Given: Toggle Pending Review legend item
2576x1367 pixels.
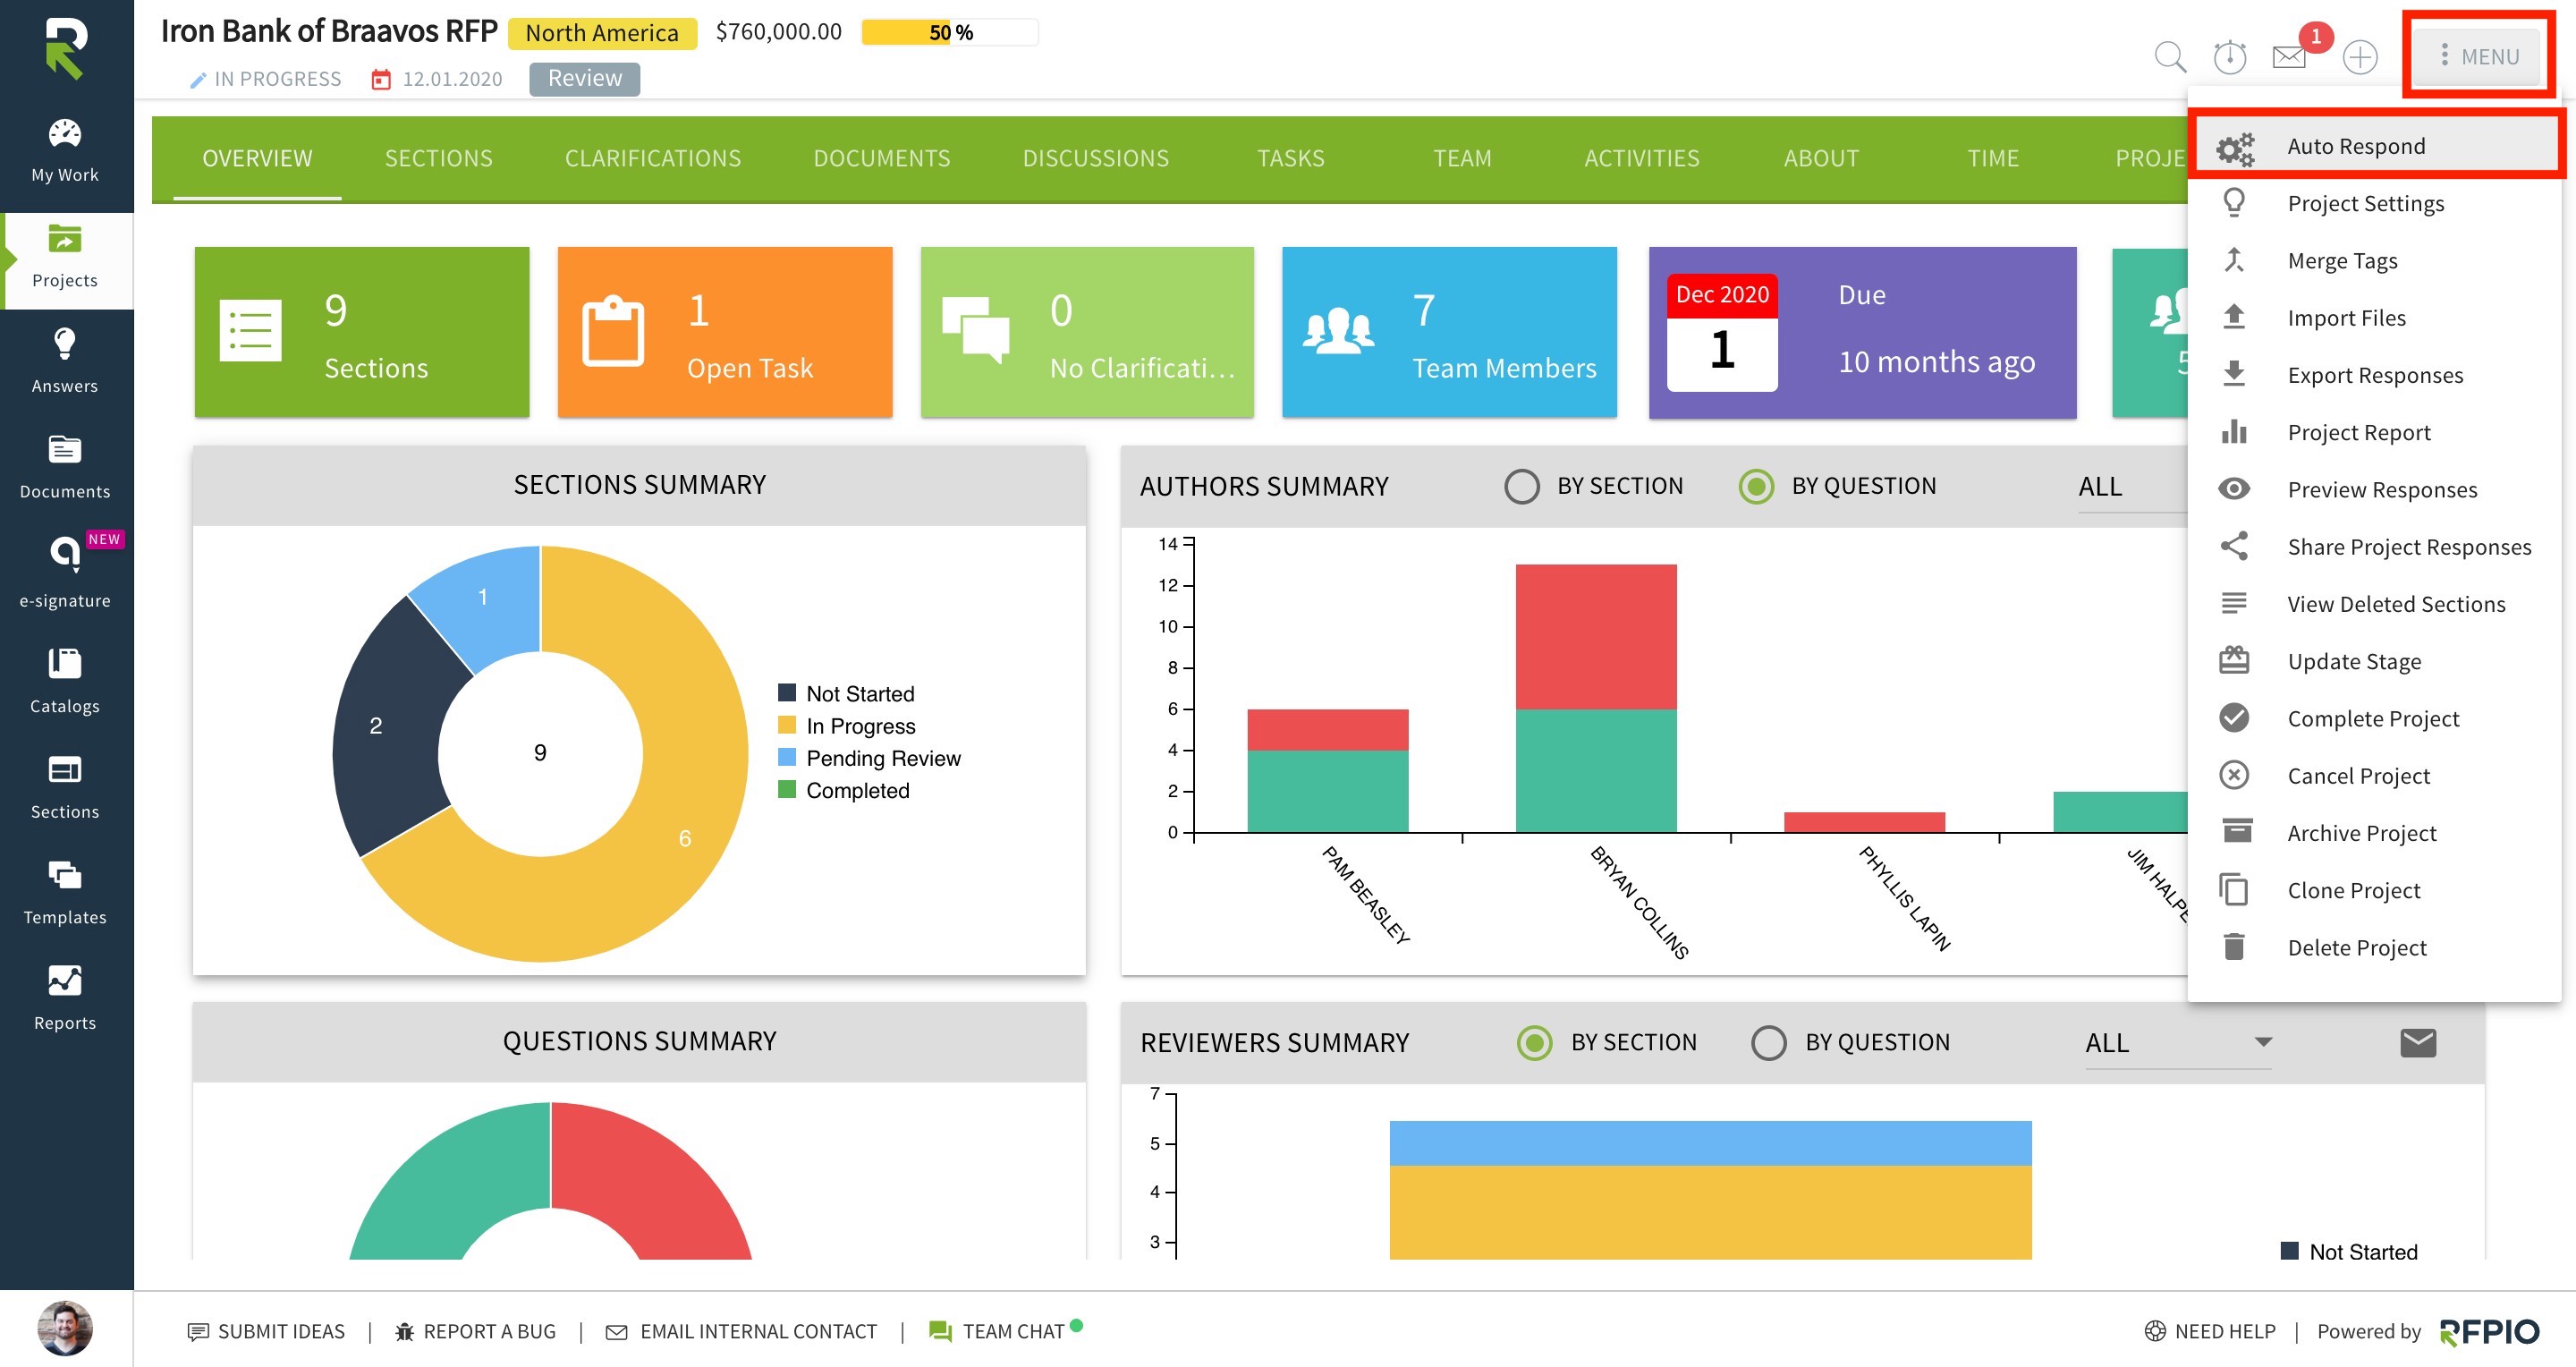Looking at the screenshot, I should tap(869, 757).
